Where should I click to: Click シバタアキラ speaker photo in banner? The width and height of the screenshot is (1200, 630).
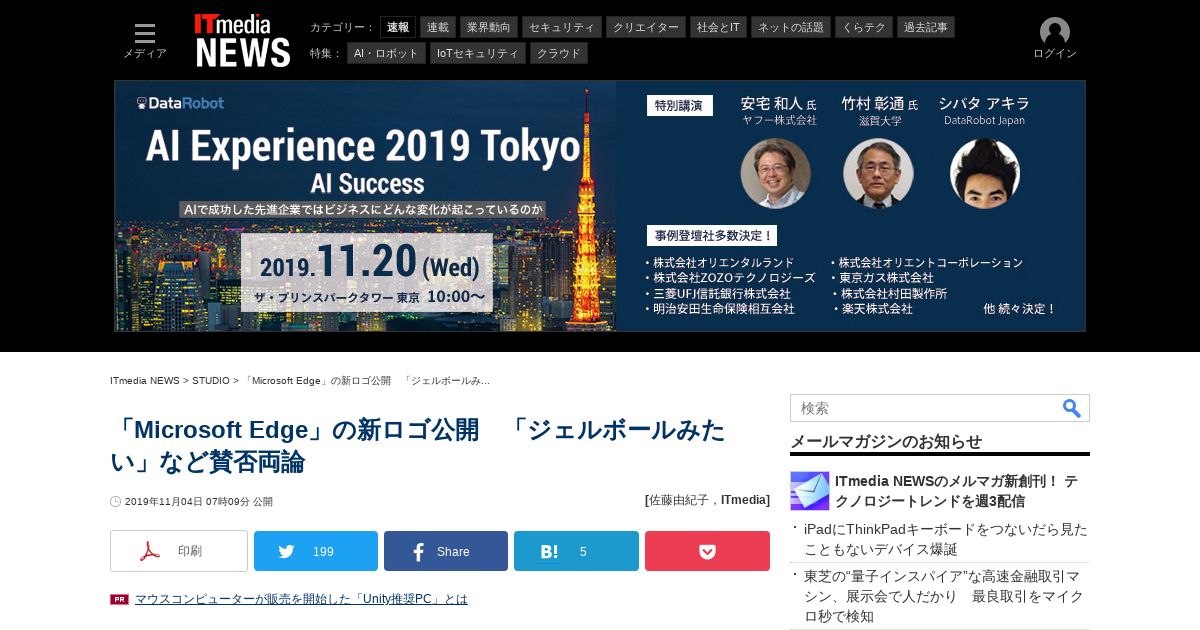(984, 173)
